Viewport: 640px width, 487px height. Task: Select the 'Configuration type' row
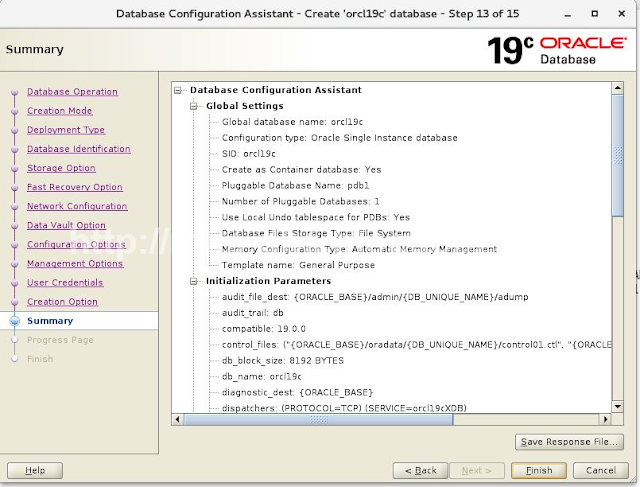(x=340, y=138)
